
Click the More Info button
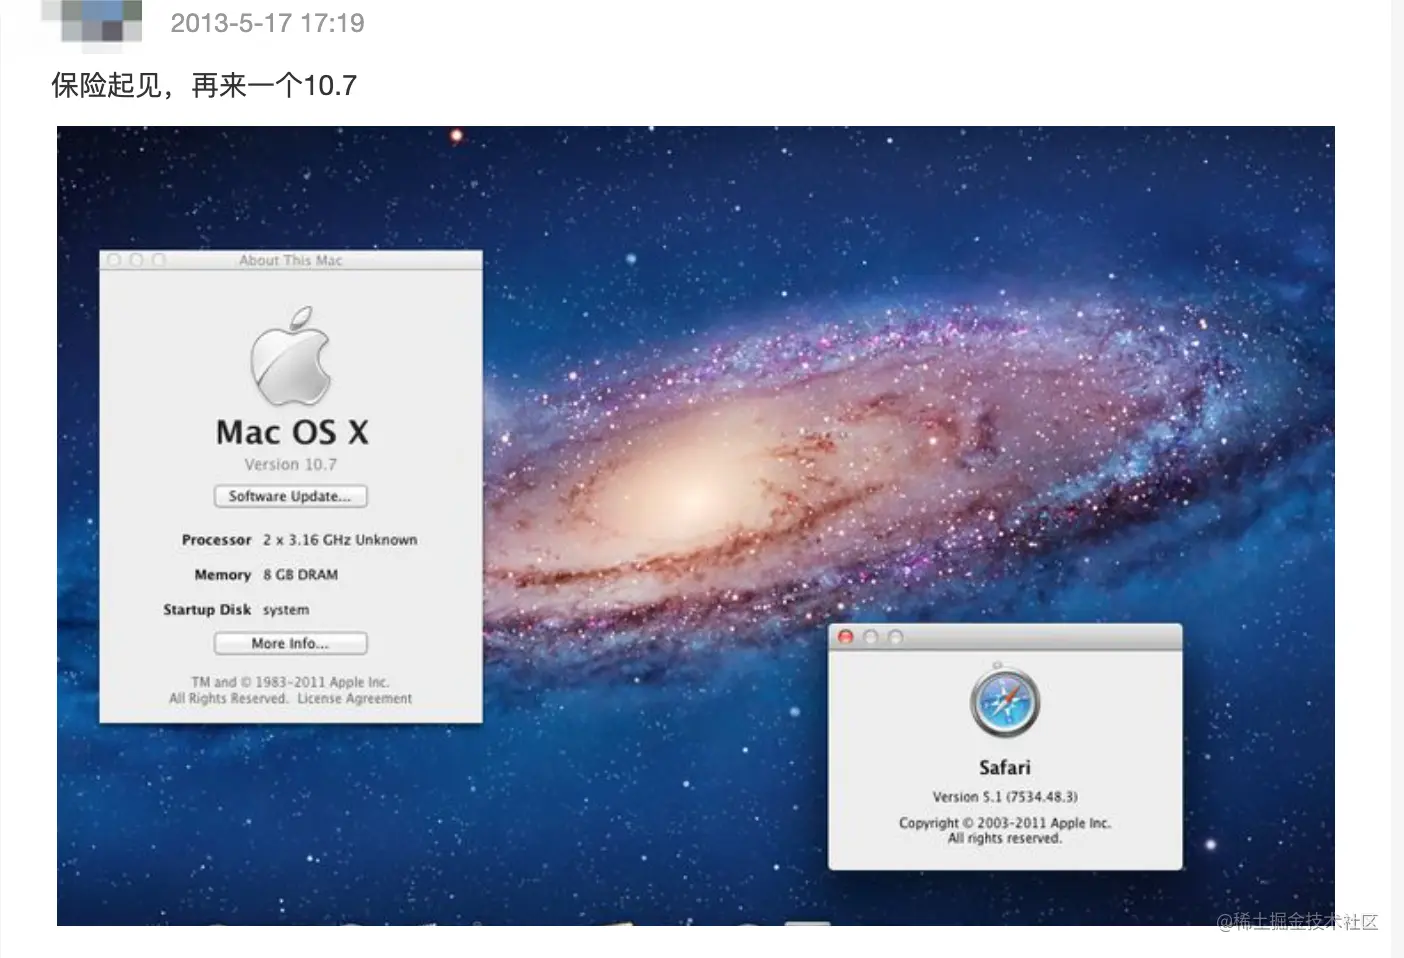pos(290,643)
